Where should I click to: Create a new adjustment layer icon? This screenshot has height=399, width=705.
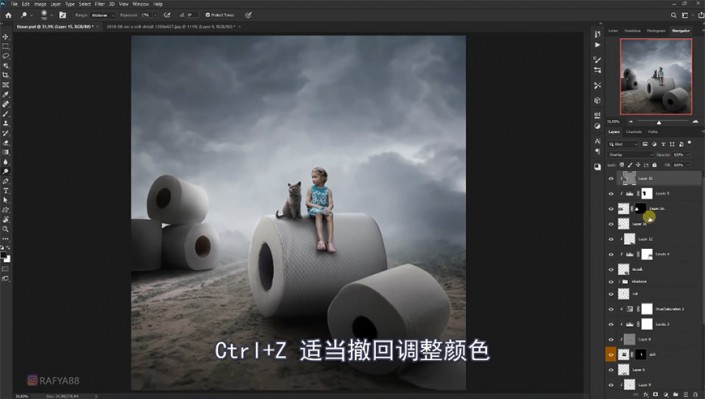(x=665, y=395)
